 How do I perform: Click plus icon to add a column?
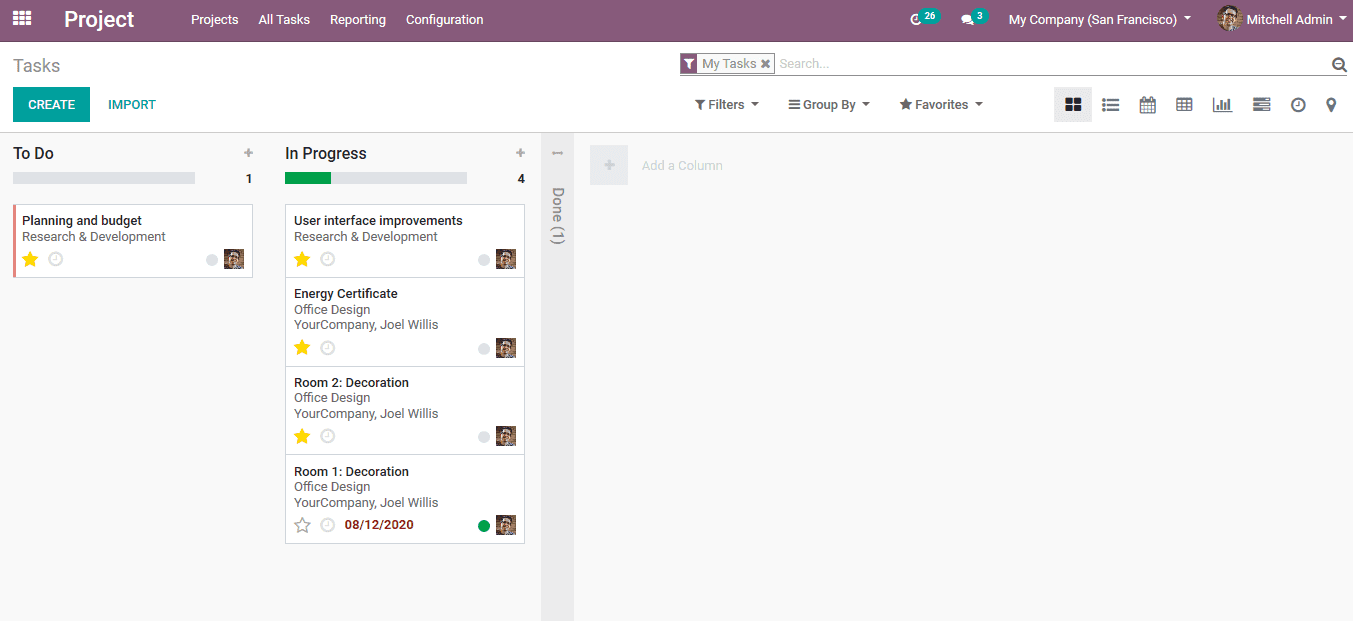click(x=609, y=165)
